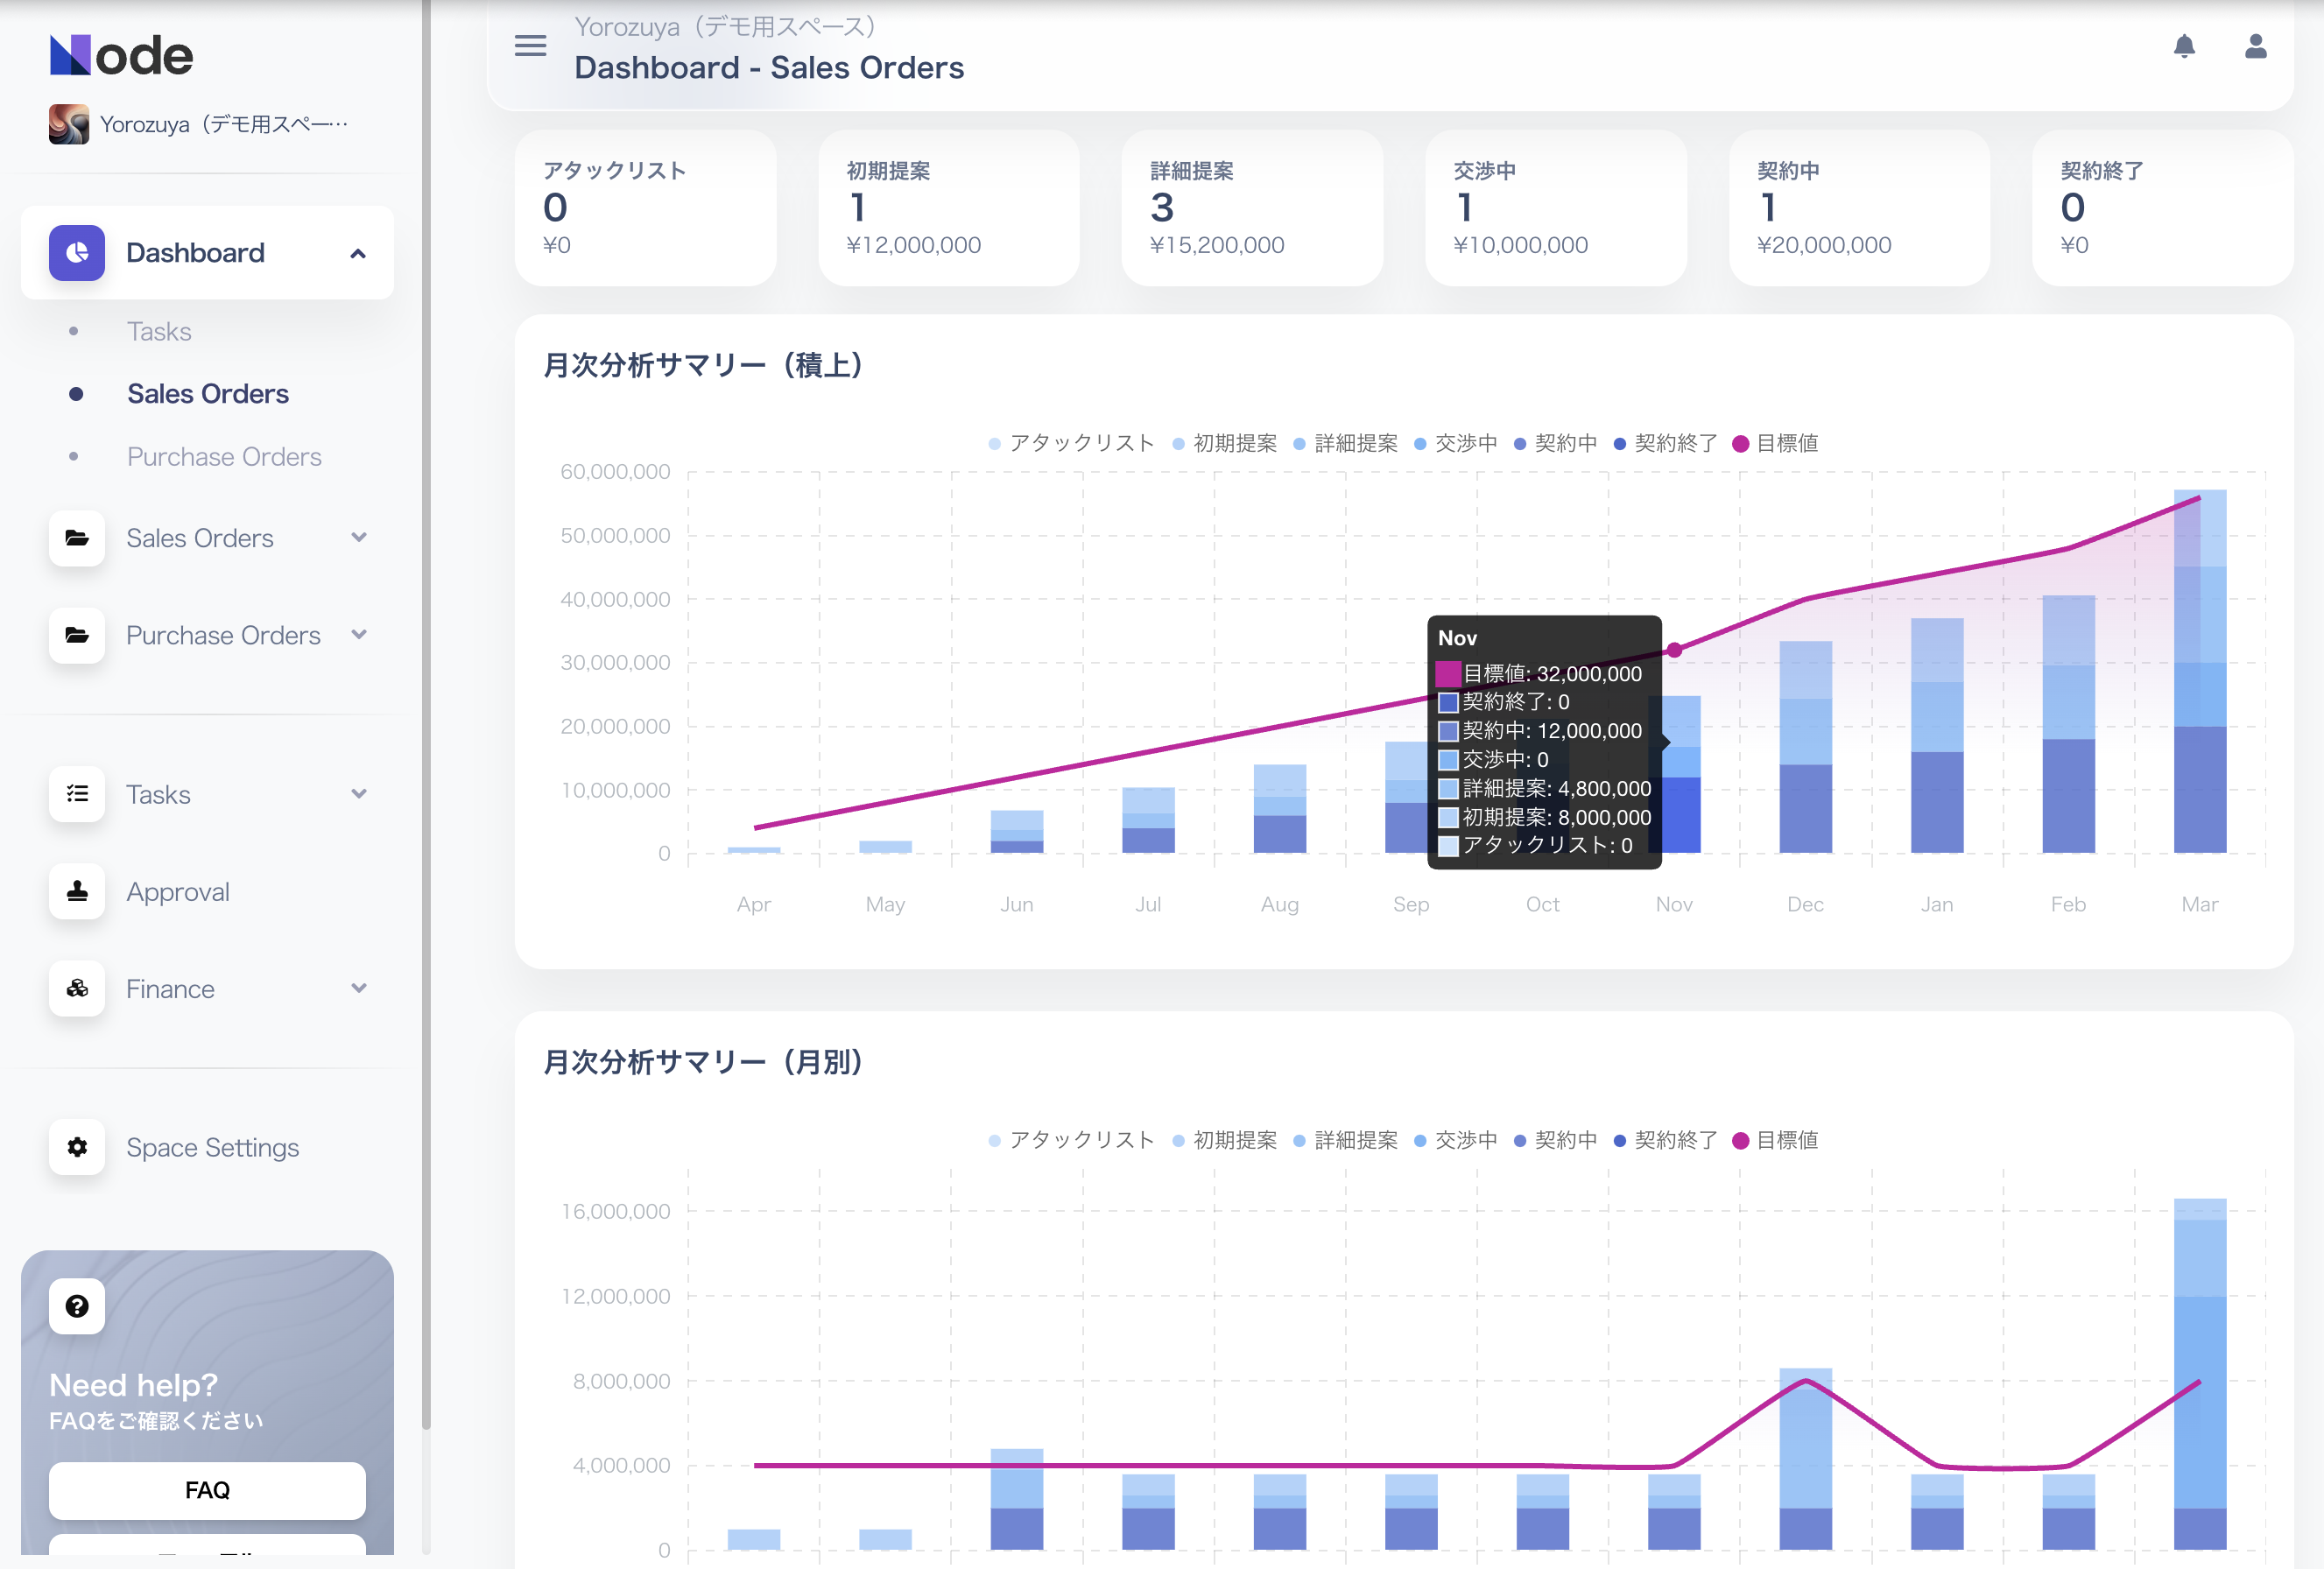2324x1569 pixels.
Task: Open Space Settings gear icon
Action: tap(77, 1147)
